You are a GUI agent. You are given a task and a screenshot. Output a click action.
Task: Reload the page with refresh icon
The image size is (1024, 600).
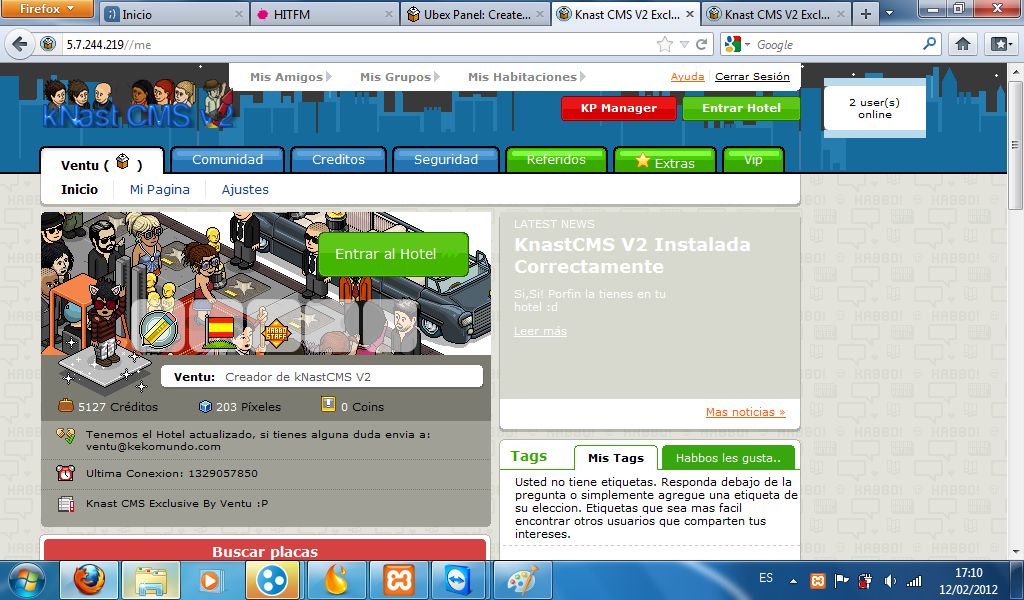coord(701,44)
